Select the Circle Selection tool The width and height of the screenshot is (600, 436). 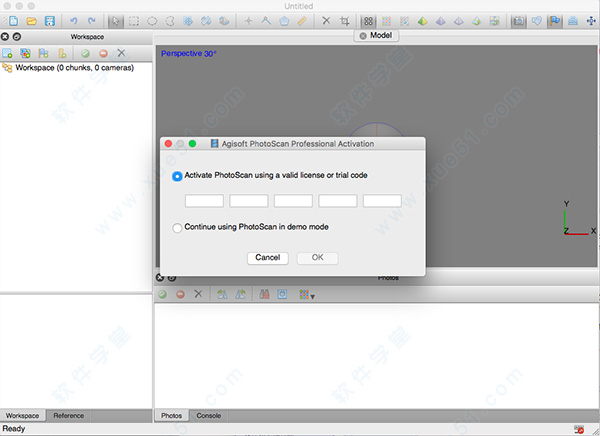pos(152,21)
